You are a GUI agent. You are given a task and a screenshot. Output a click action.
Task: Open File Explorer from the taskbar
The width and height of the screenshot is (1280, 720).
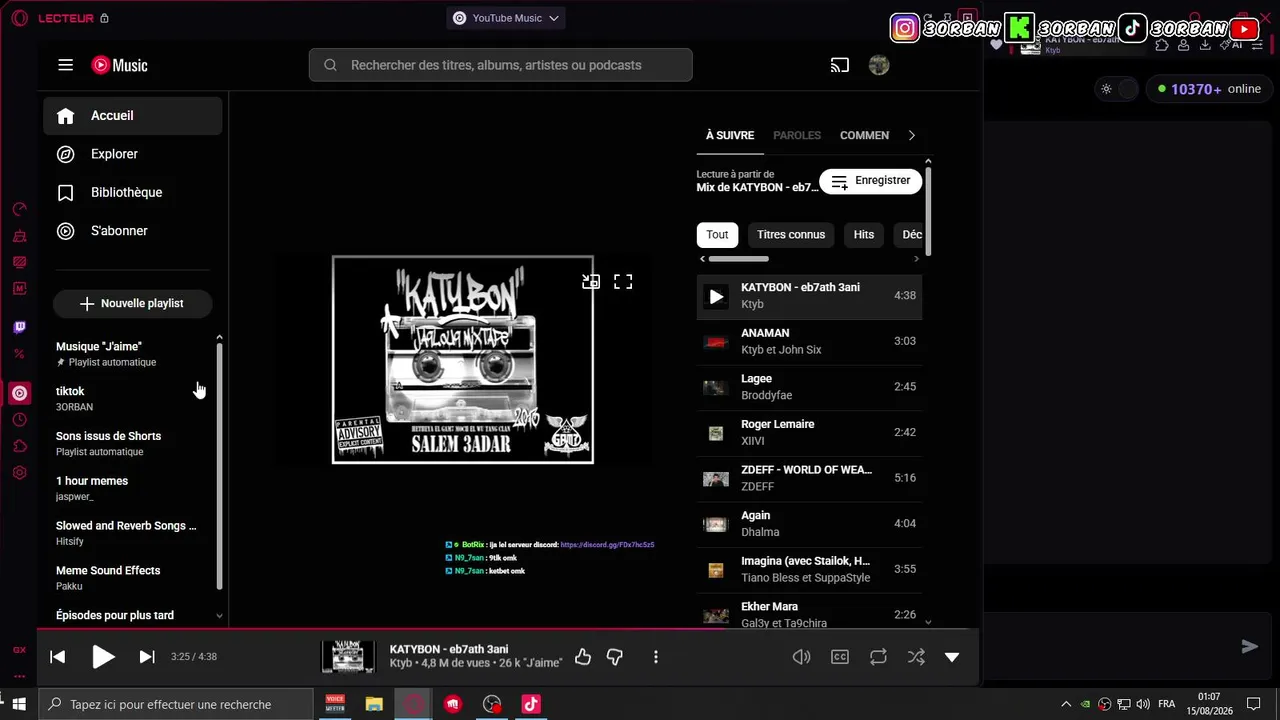point(374,704)
